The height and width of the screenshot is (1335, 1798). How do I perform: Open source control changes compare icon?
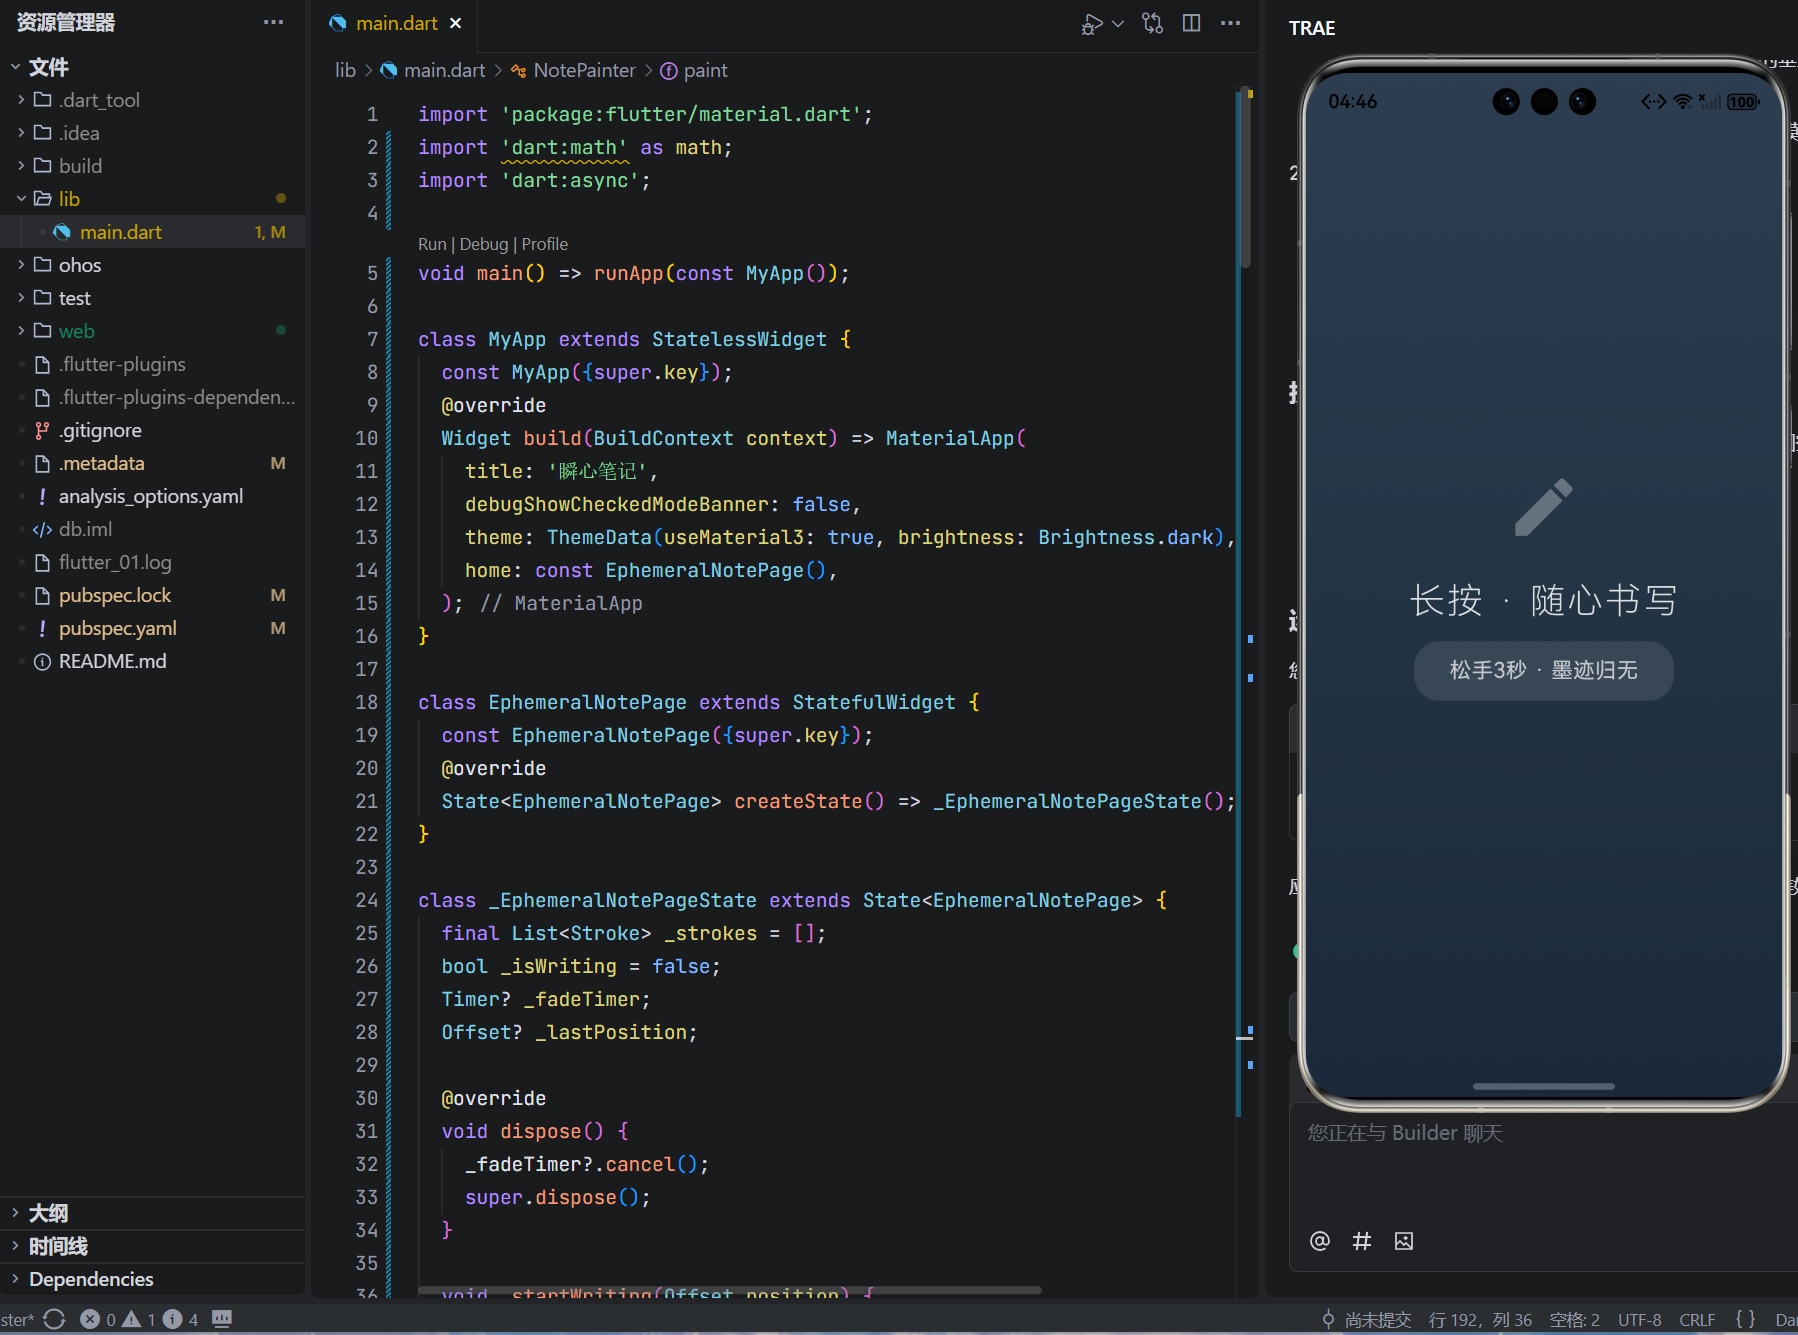point(1152,24)
